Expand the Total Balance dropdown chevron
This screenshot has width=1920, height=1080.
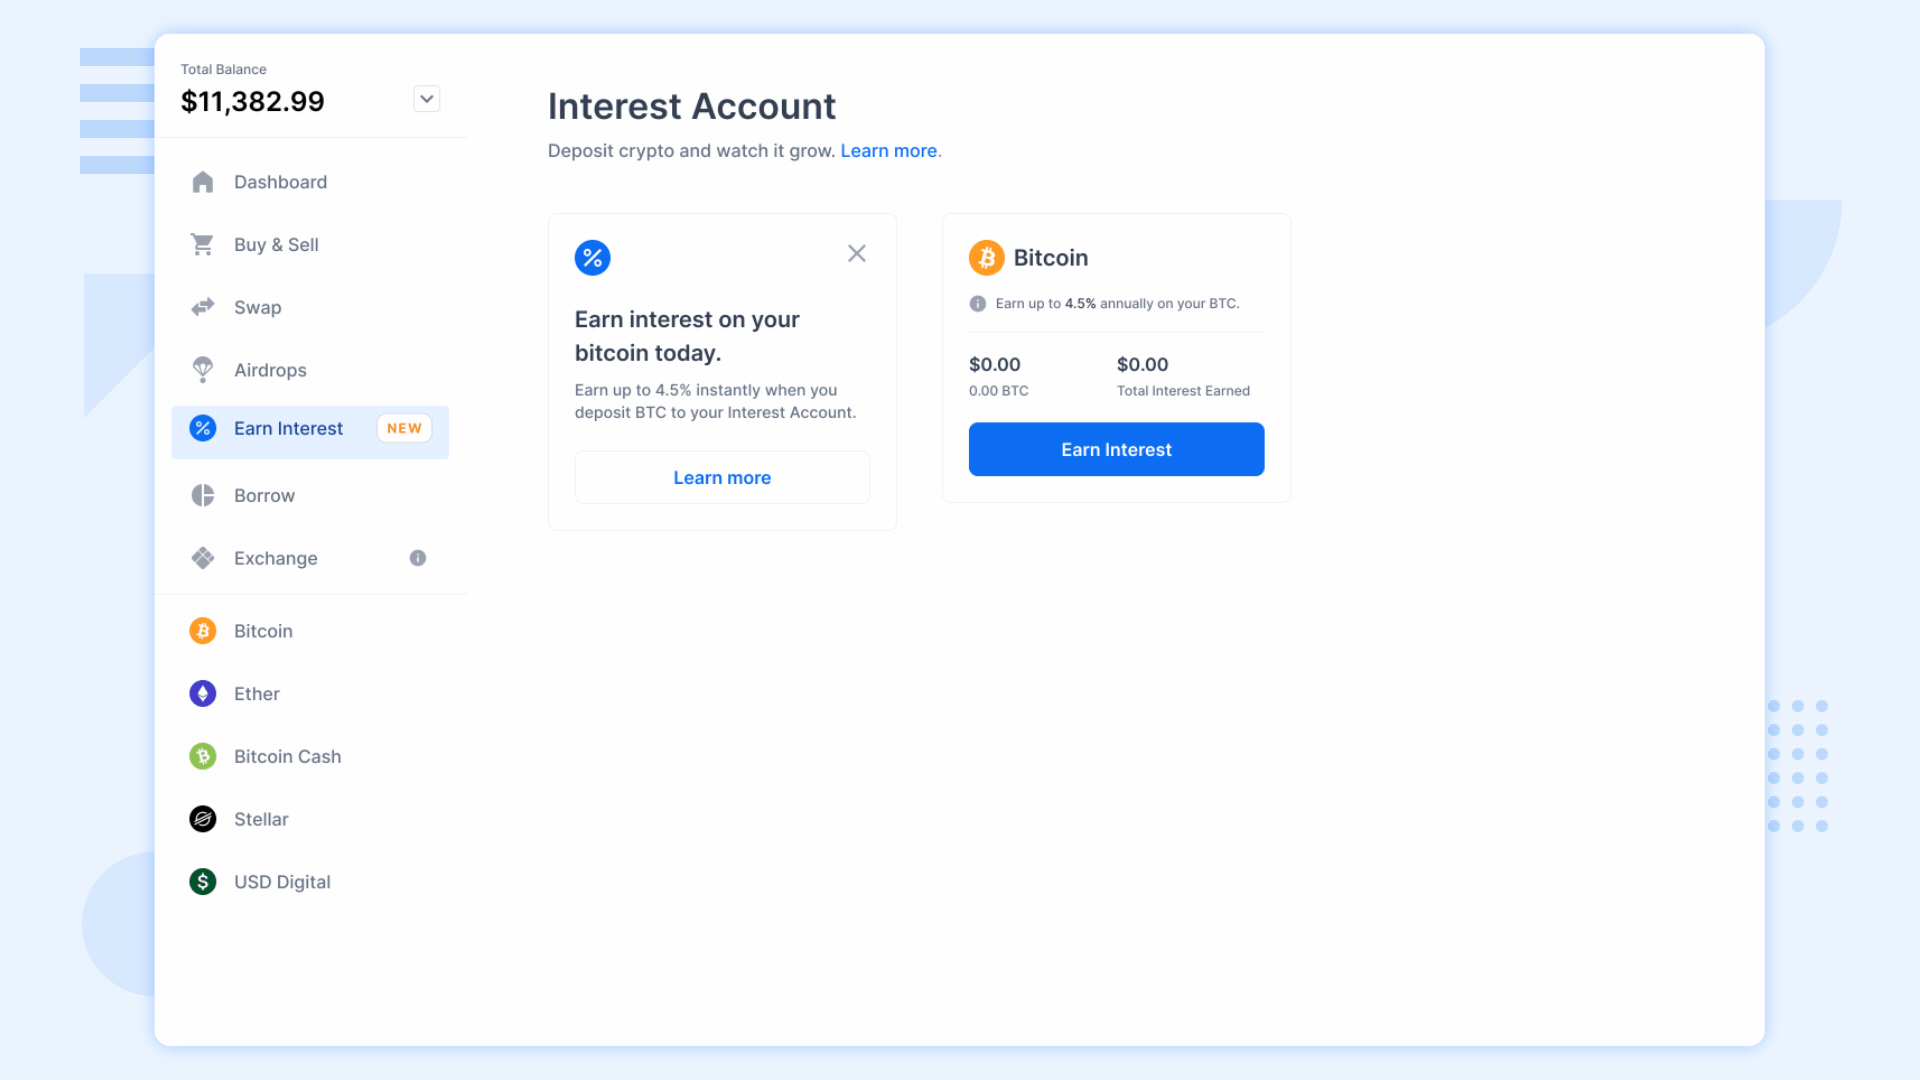(x=427, y=99)
